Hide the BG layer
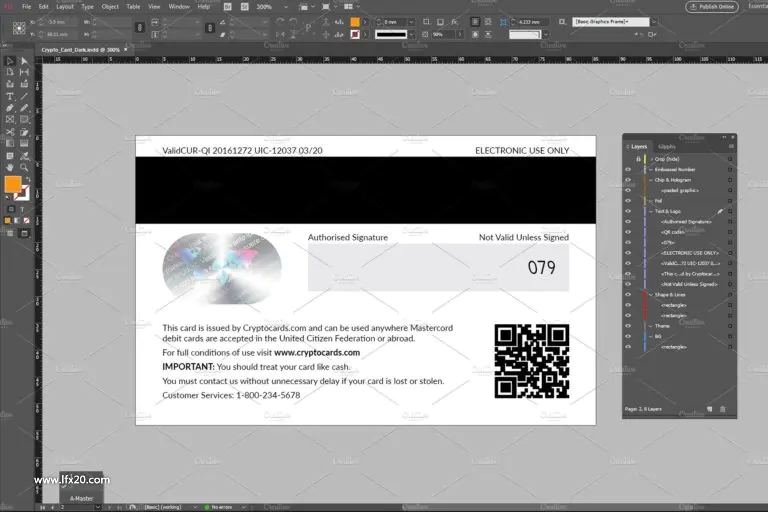This screenshot has width=768, height=512. (628, 337)
